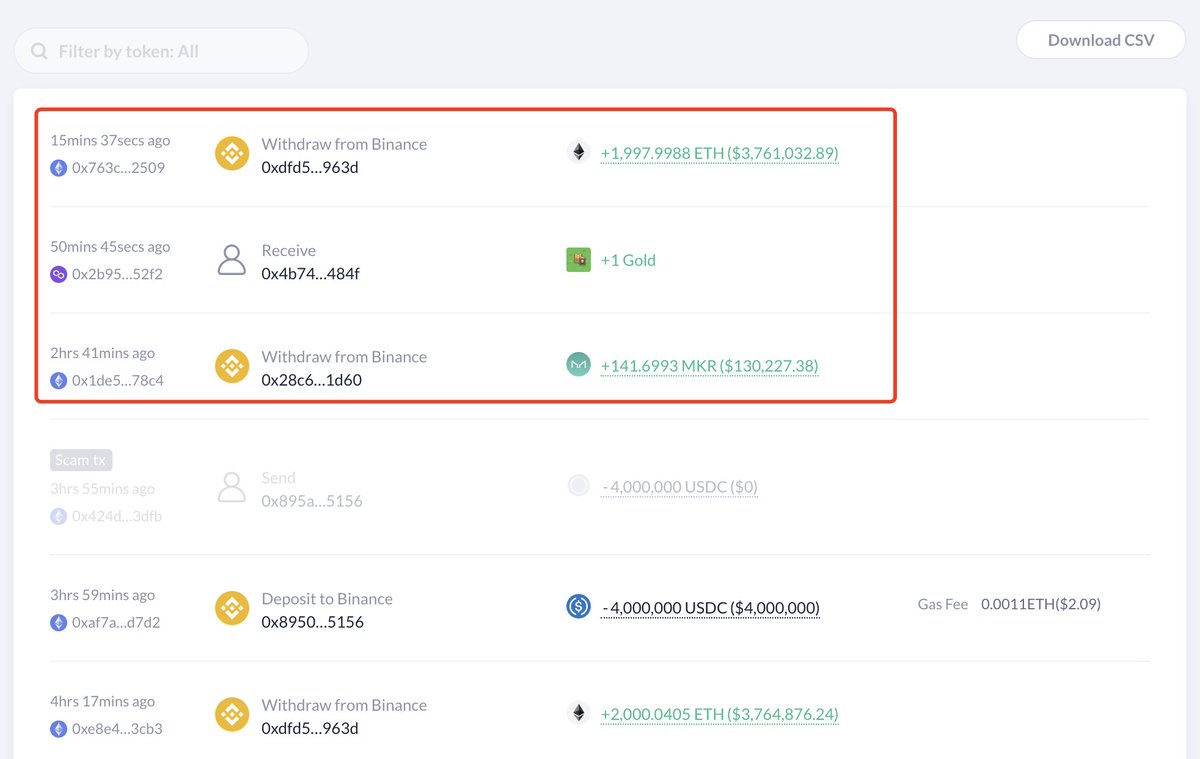1200x759 pixels.
Task: Select the 15mins 37secs ago timestamp
Action: coord(110,141)
